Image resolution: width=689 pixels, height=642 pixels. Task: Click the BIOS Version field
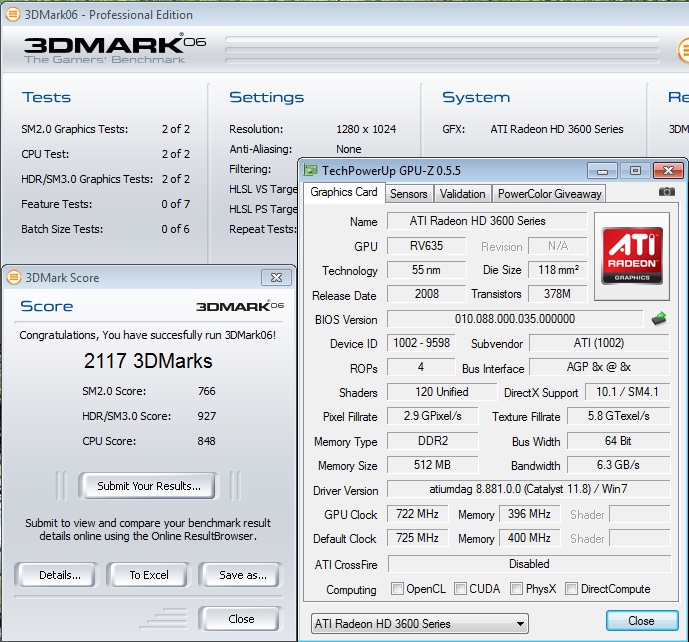(515, 319)
